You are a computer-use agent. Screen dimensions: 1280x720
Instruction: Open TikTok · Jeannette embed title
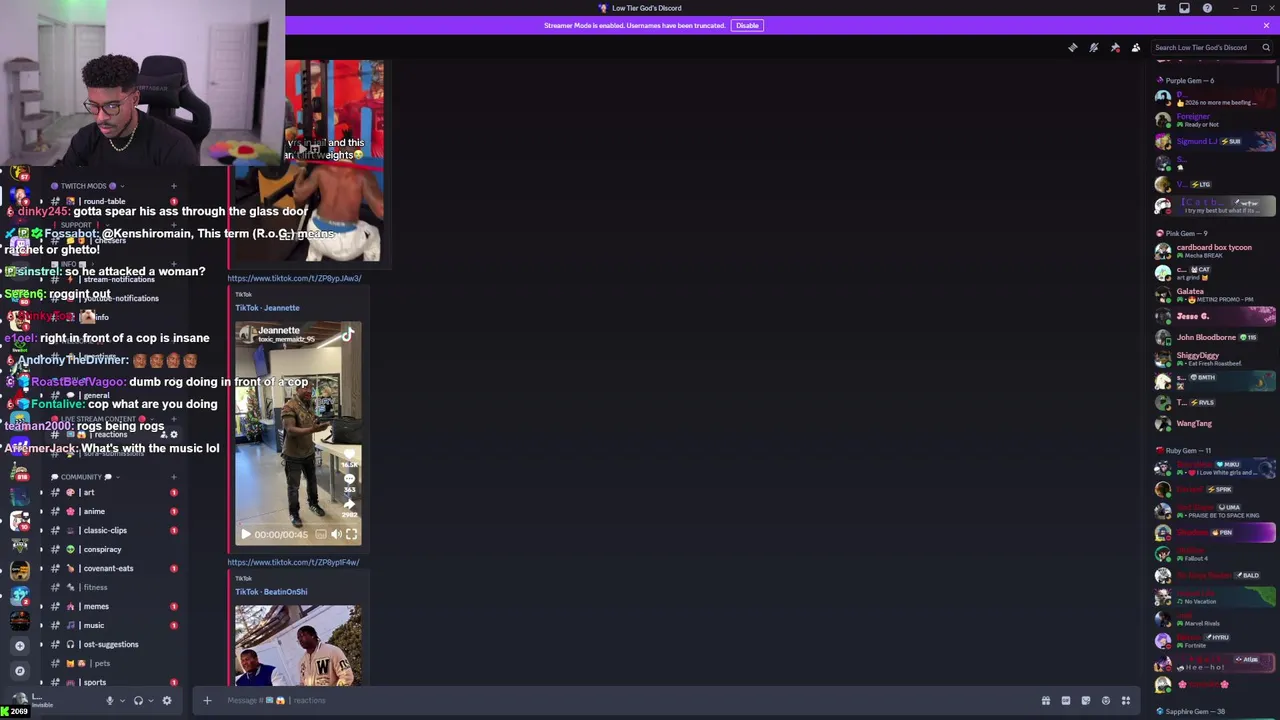[267, 308]
